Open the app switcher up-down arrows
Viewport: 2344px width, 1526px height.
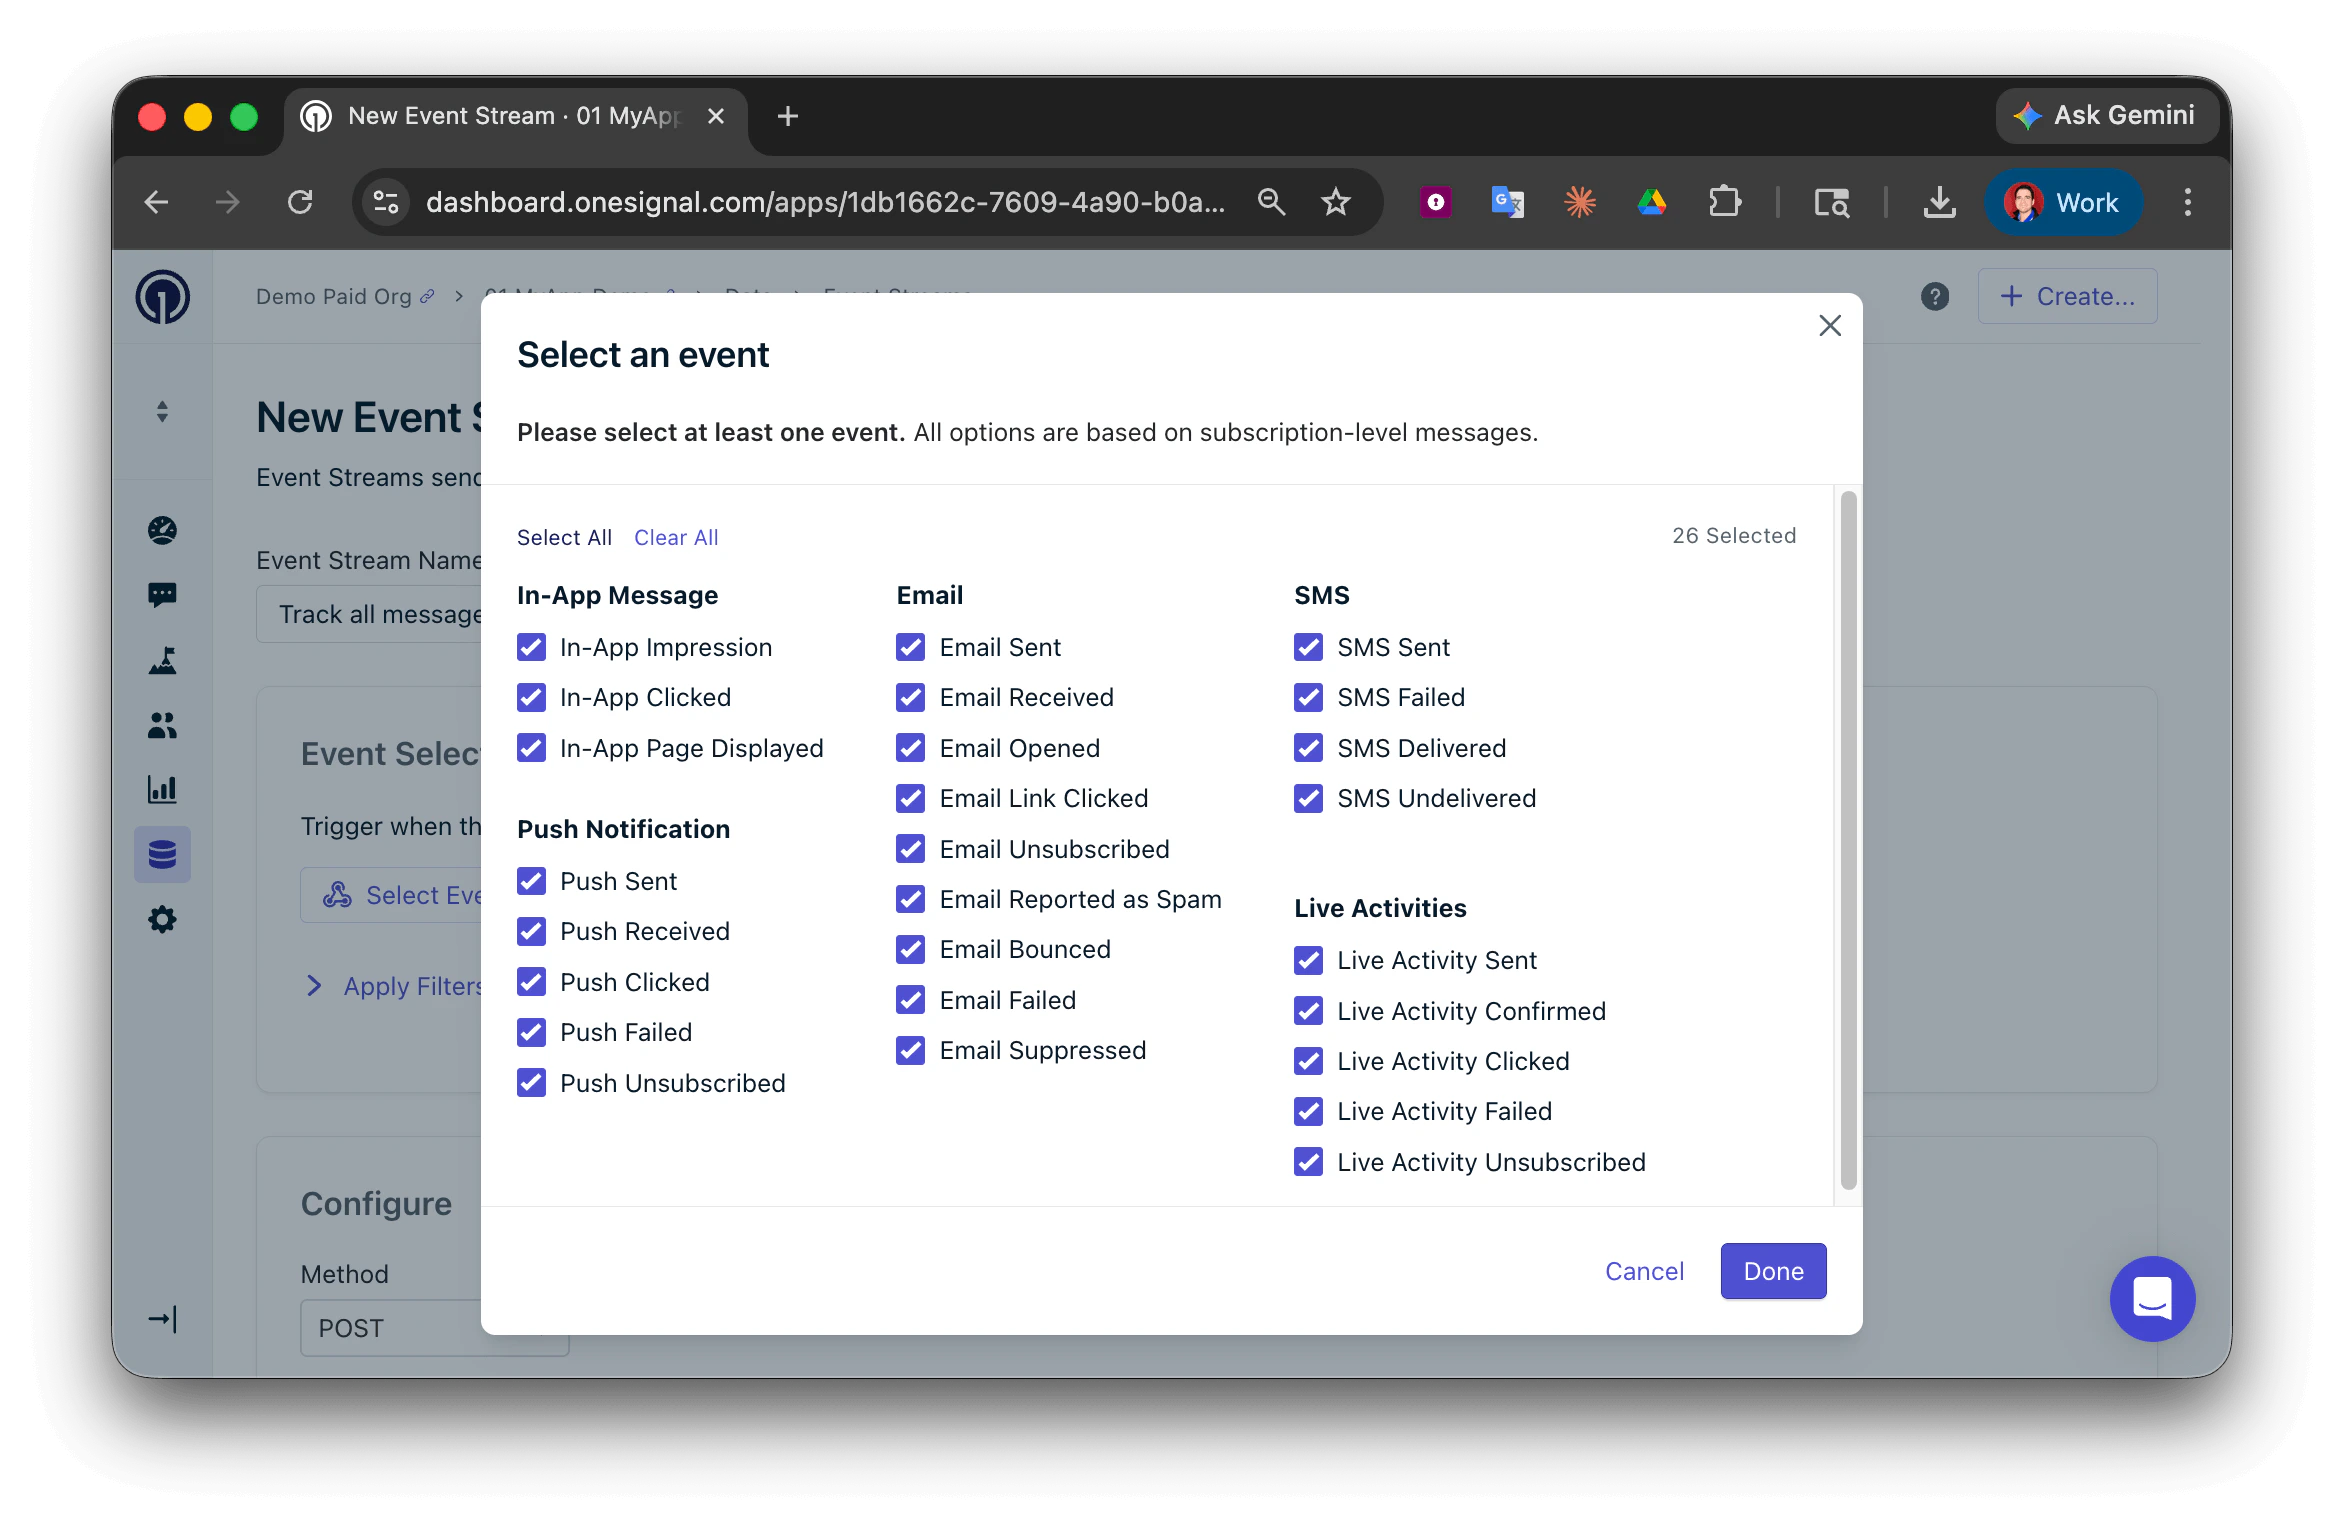pyautogui.click(x=162, y=412)
